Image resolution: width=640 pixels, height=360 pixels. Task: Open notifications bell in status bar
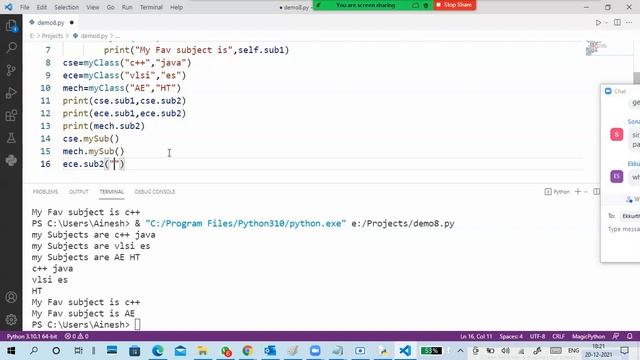coord(629,336)
